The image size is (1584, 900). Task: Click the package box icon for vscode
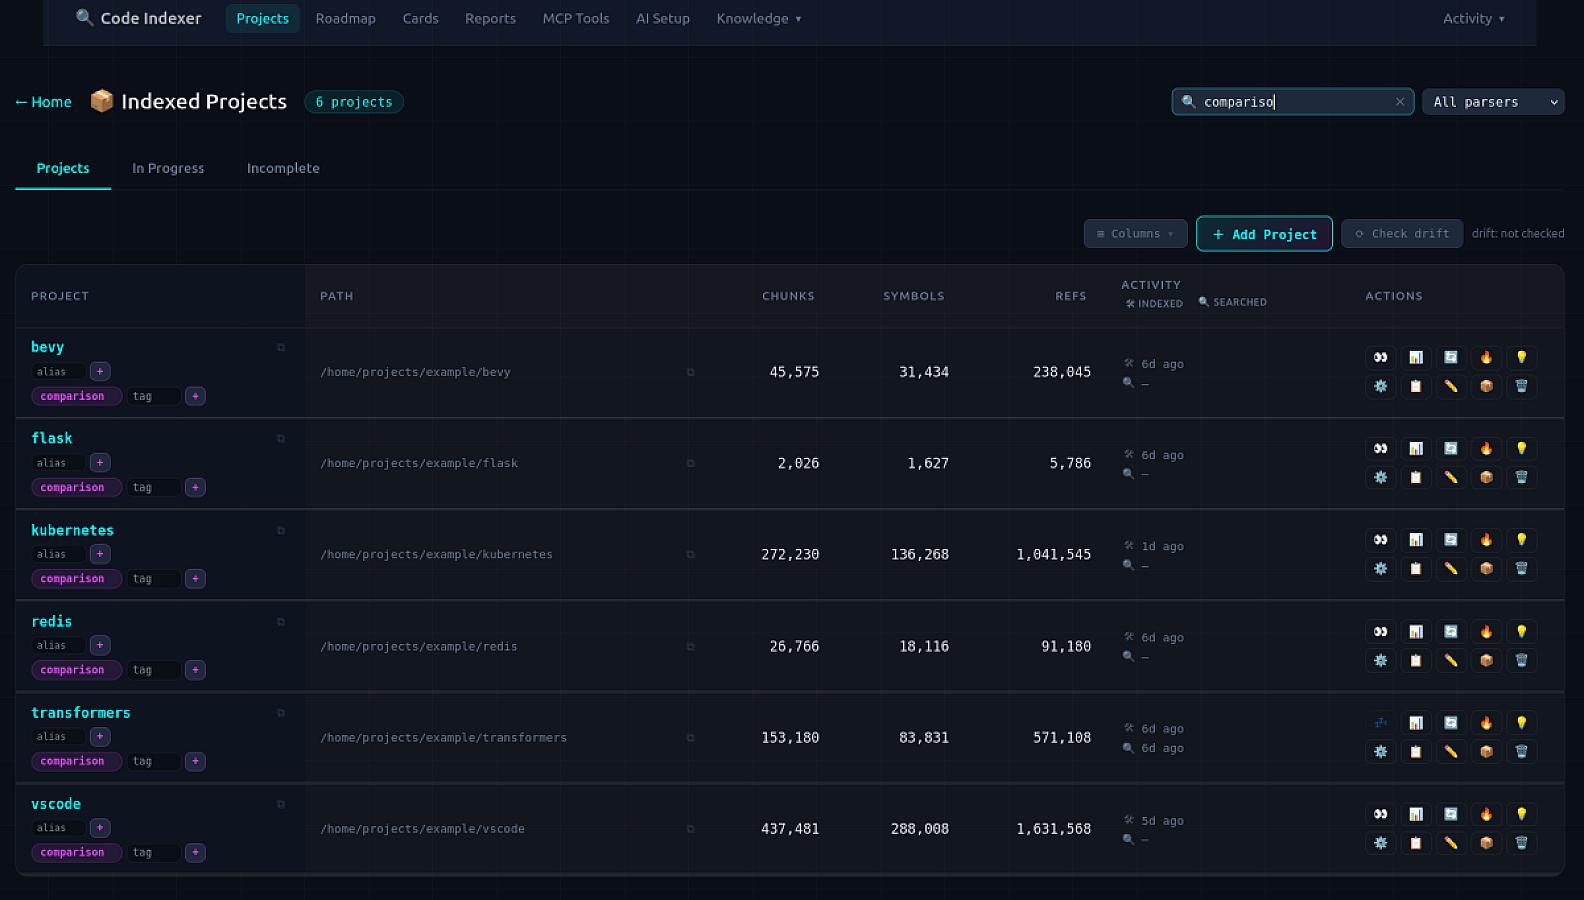tap(1486, 843)
